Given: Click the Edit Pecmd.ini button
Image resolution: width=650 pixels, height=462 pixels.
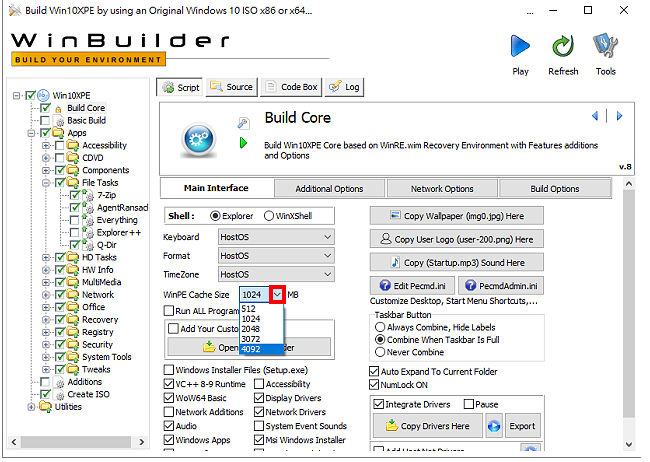Looking at the screenshot, I should [x=412, y=286].
